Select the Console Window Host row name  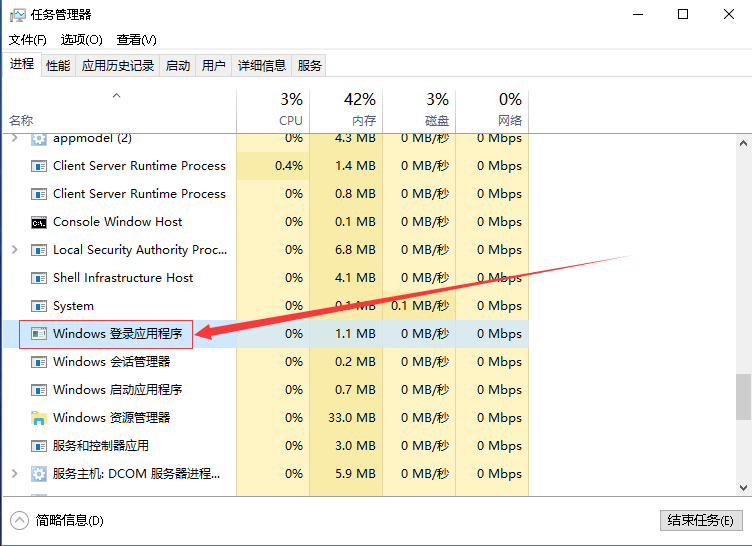point(118,222)
